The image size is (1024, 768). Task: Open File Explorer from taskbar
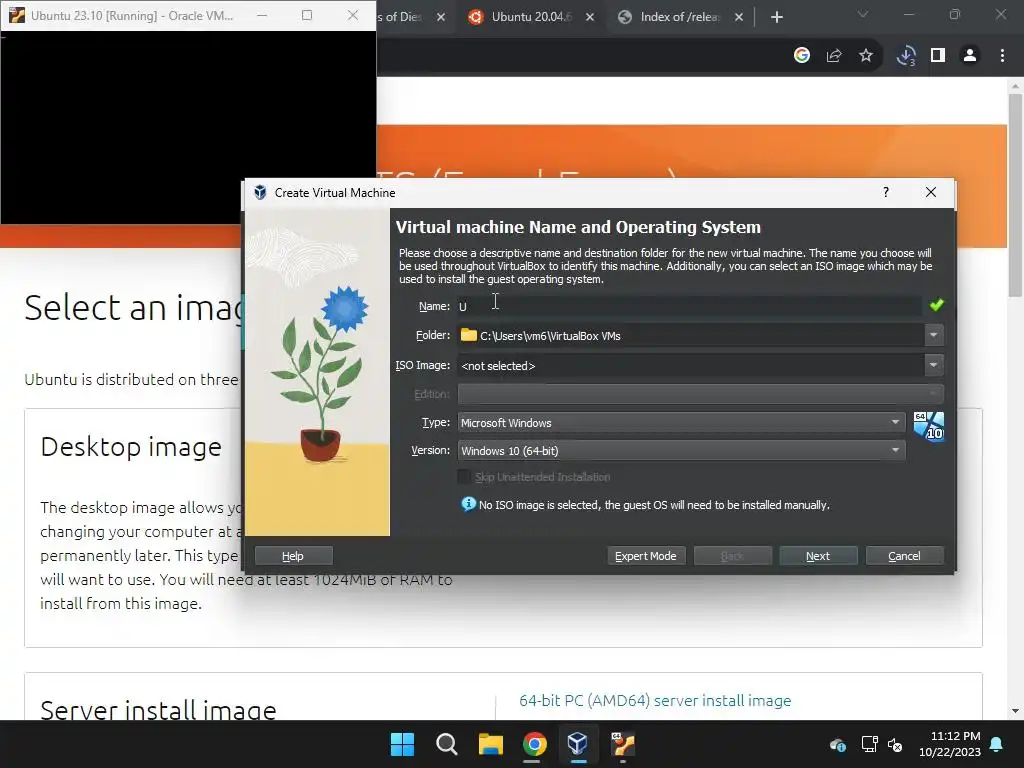(x=490, y=744)
